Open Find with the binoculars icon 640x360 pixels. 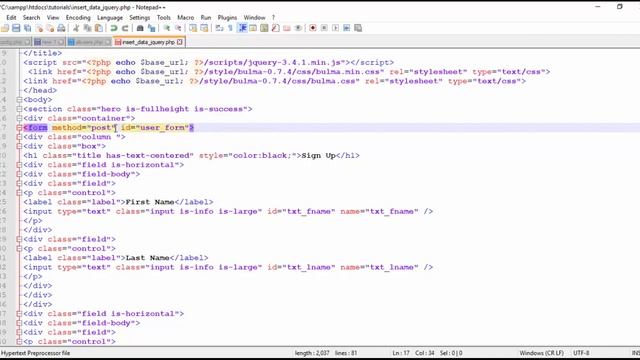tap(140, 28)
